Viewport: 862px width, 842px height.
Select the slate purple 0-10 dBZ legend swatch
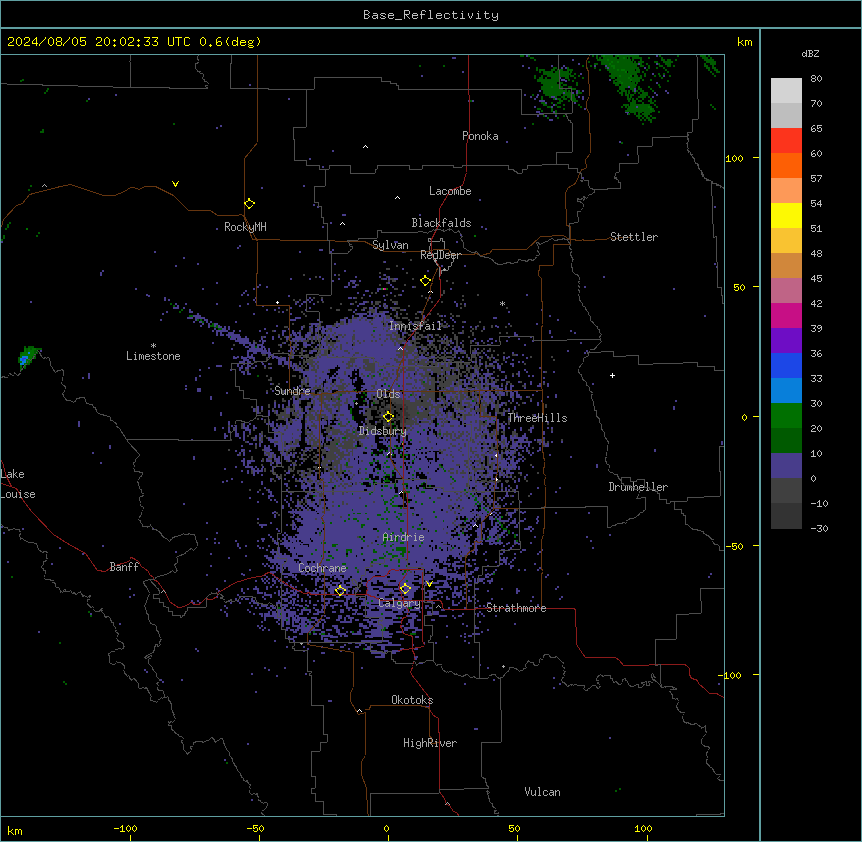[786, 466]
